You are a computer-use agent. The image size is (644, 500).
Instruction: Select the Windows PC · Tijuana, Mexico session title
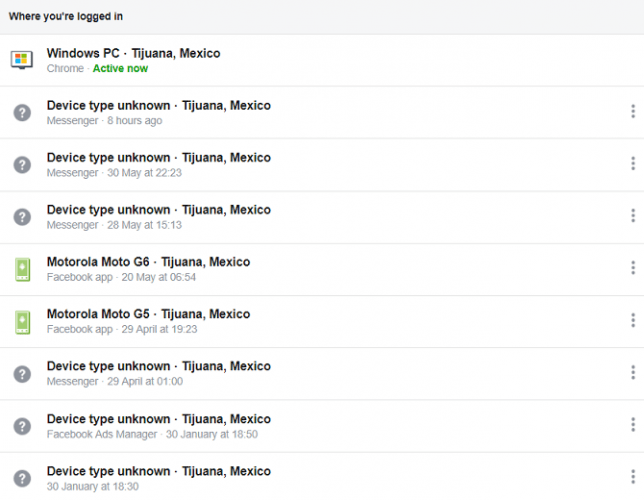(133, 53)
